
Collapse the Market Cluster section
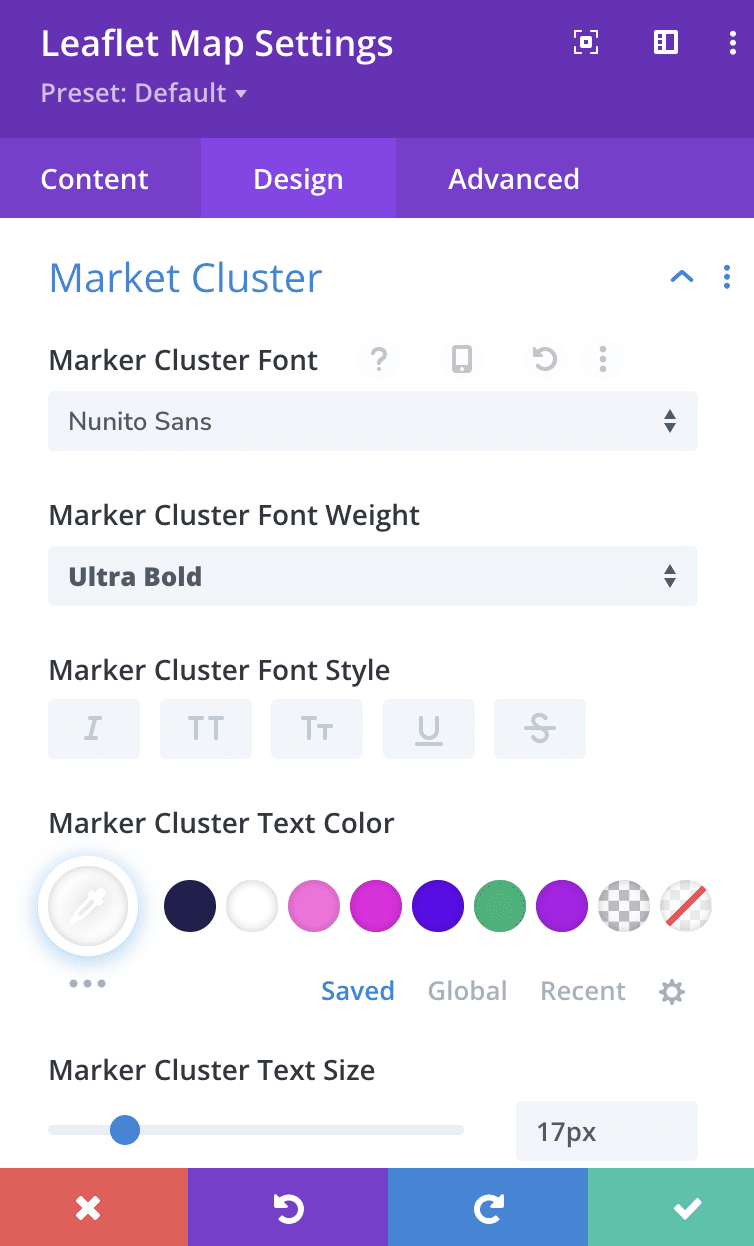pyautogui.click(x=682, y=277)
